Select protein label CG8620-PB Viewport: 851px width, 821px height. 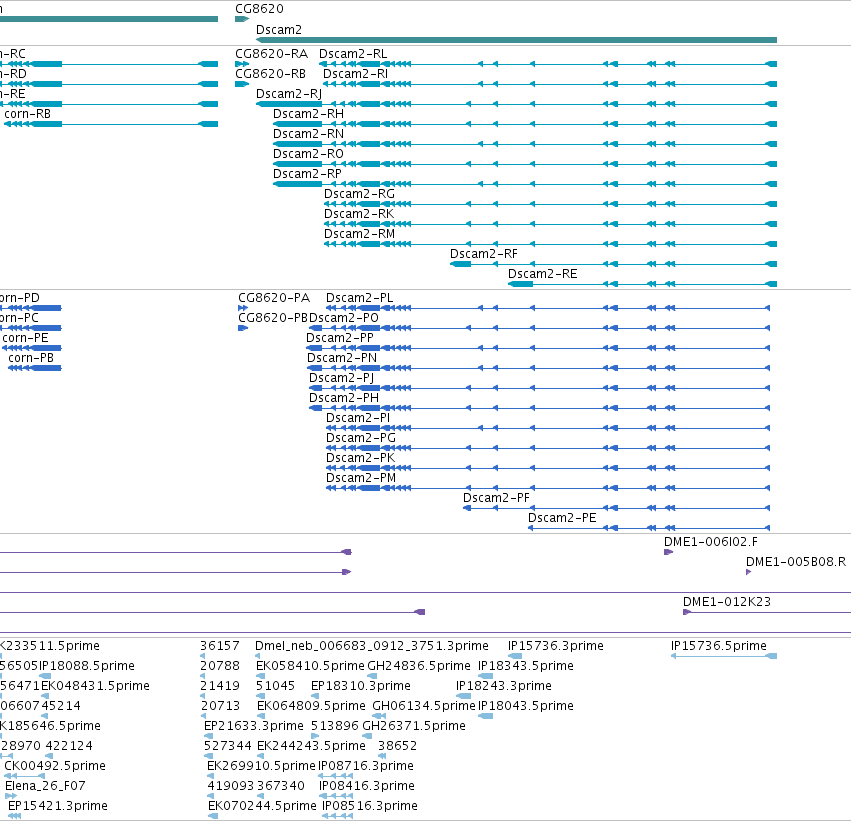[273, 318]
